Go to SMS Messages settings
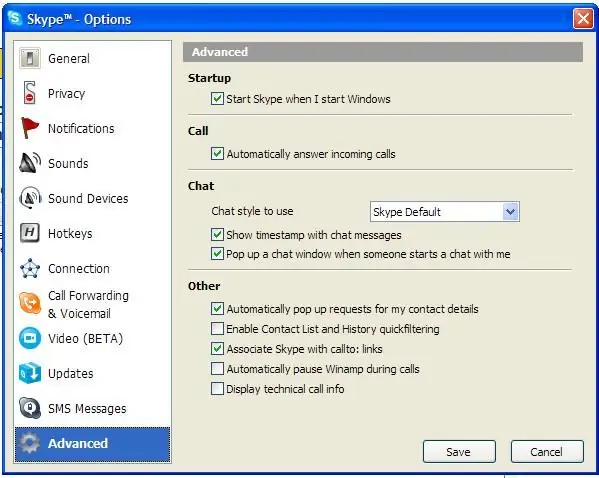 point(87,408)
